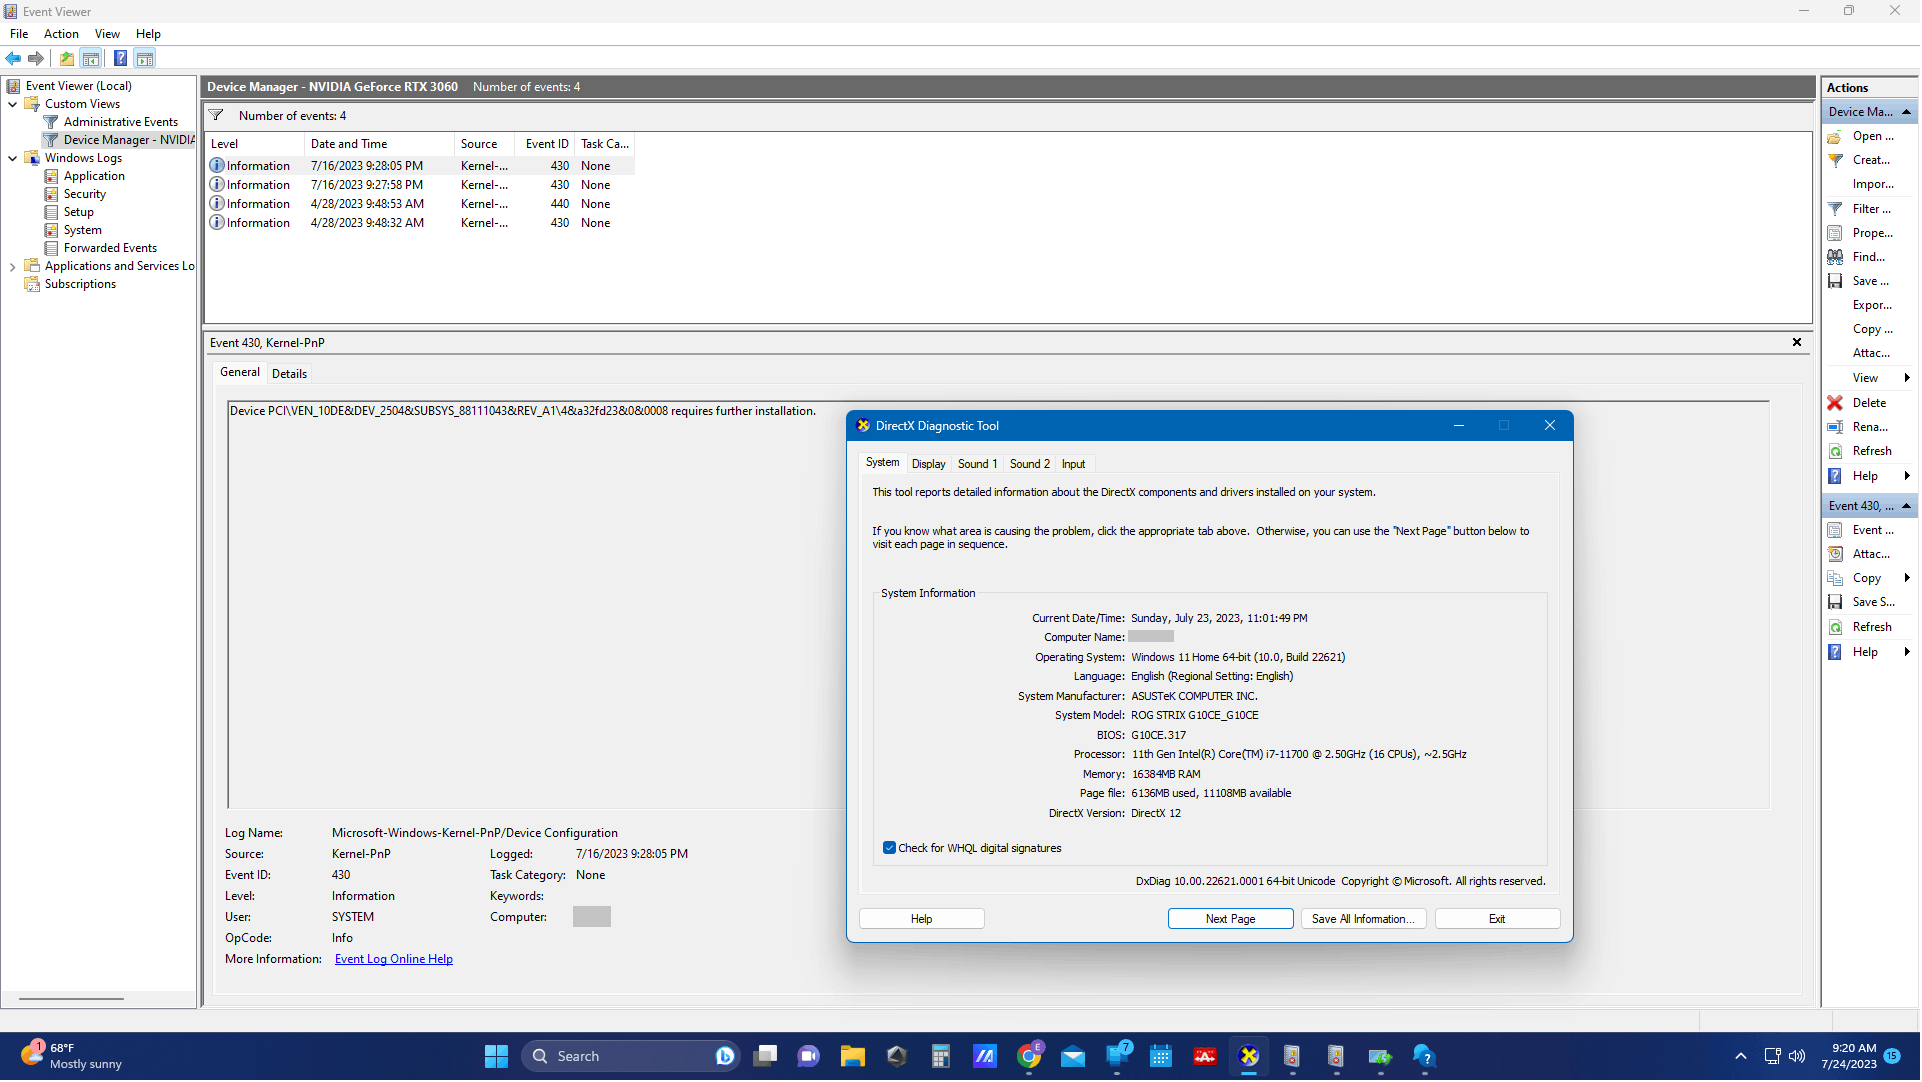Click the Information event from 7/16/2023 9:28:05 PM row
This screenshot has height=1082, width=1922.
coord(420,165)
